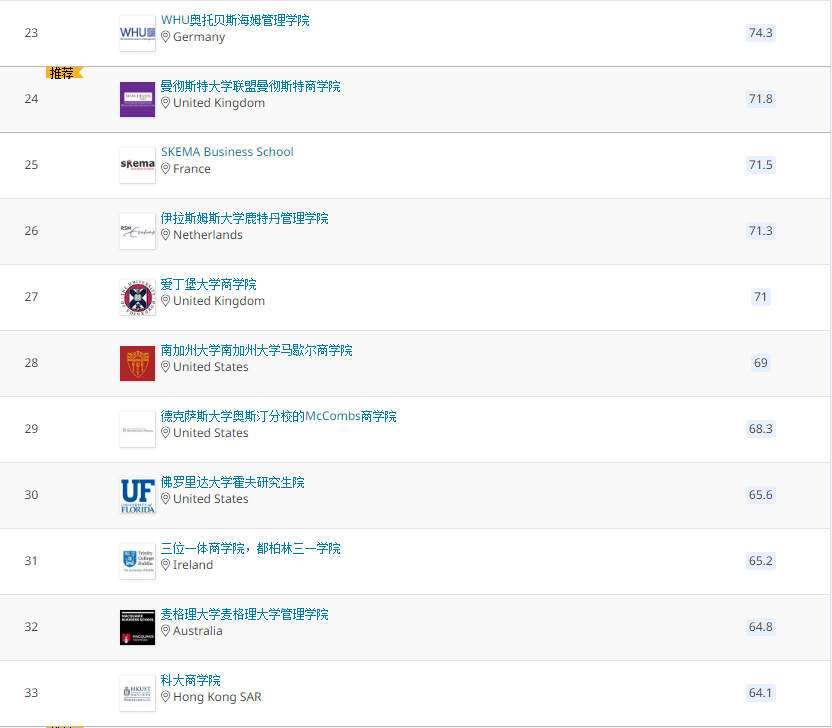Click the WHU school logo
Screen dimensions: 832x728
point(137,33)
